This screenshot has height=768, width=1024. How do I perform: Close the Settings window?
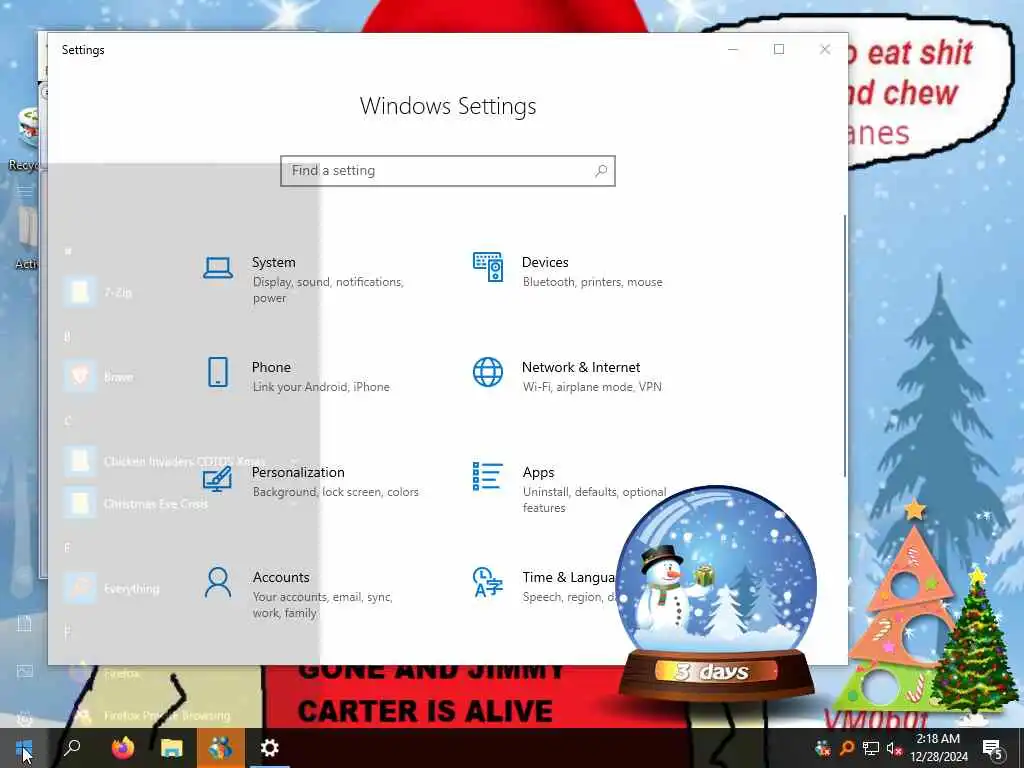click(x=825, y=50)
